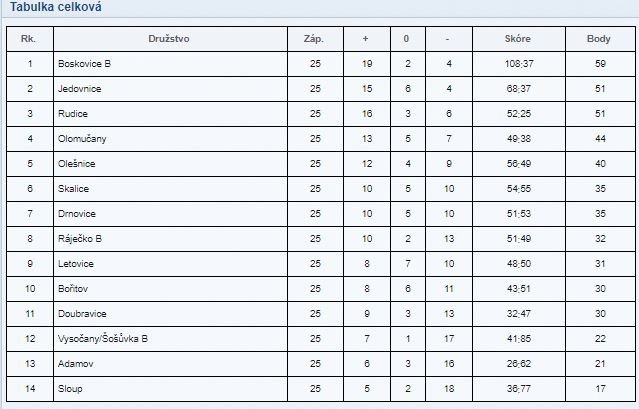Click the Body column header
This screenshot has width=639, height=409.
(x=599, y=39)
